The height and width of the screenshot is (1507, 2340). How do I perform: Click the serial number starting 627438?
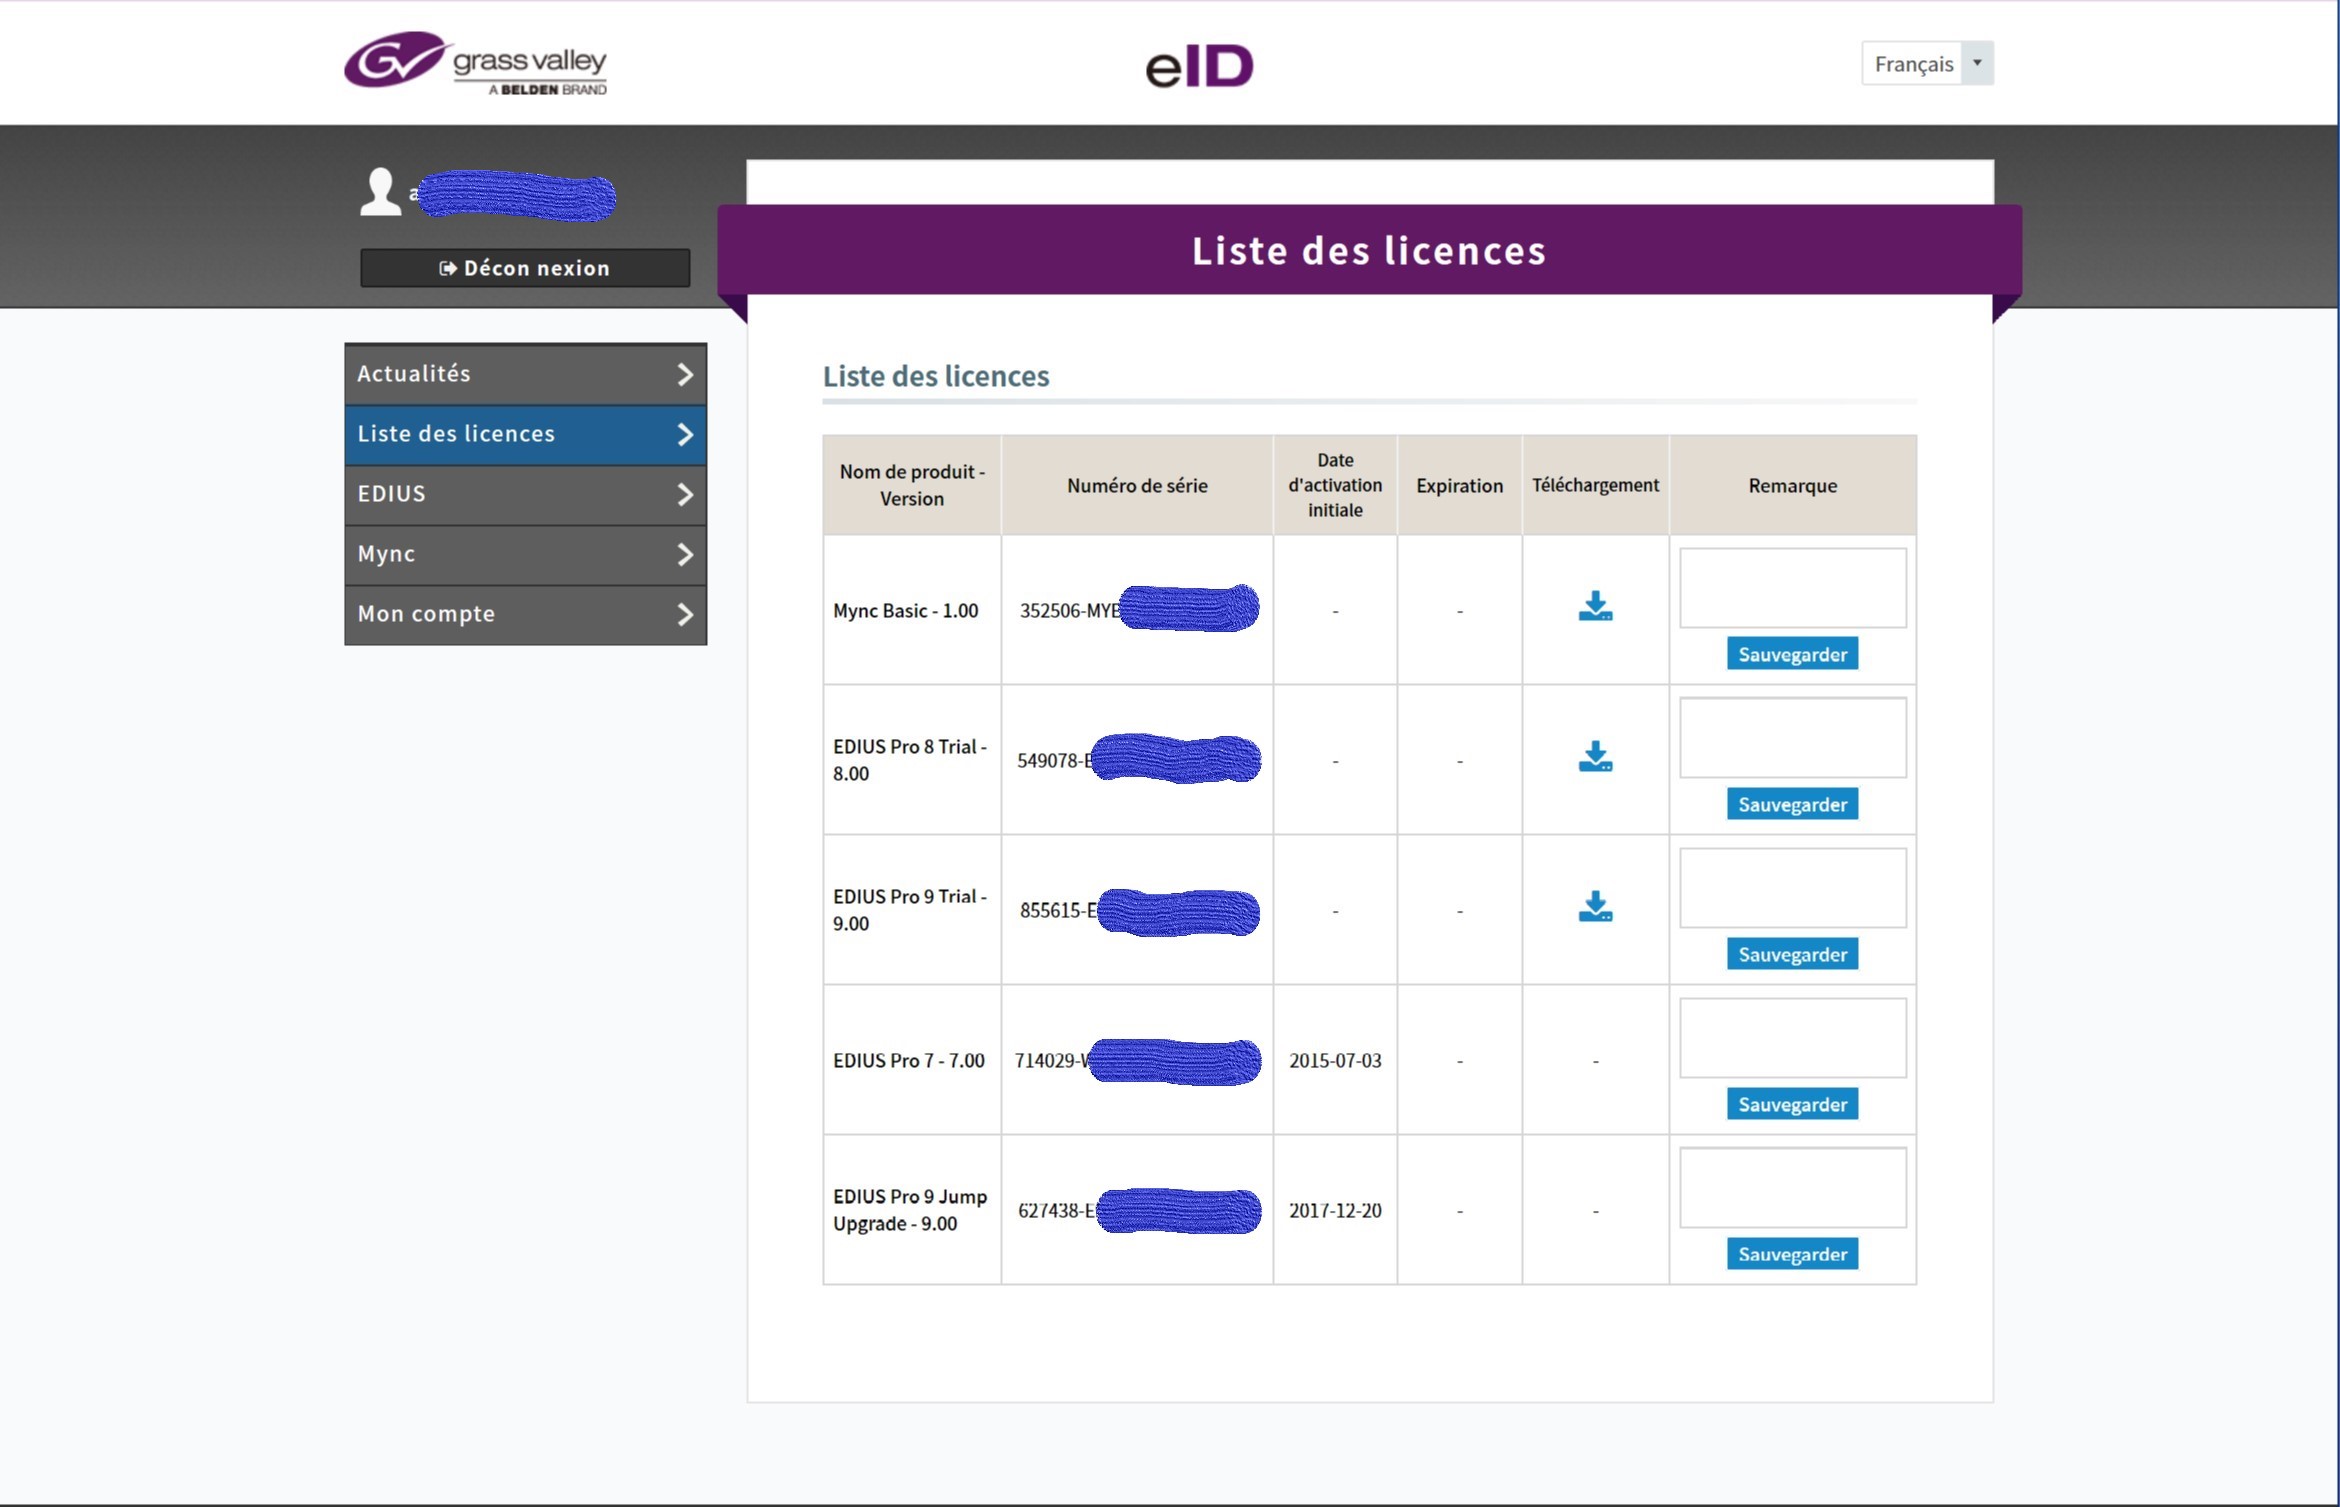click(1138, 1211)
